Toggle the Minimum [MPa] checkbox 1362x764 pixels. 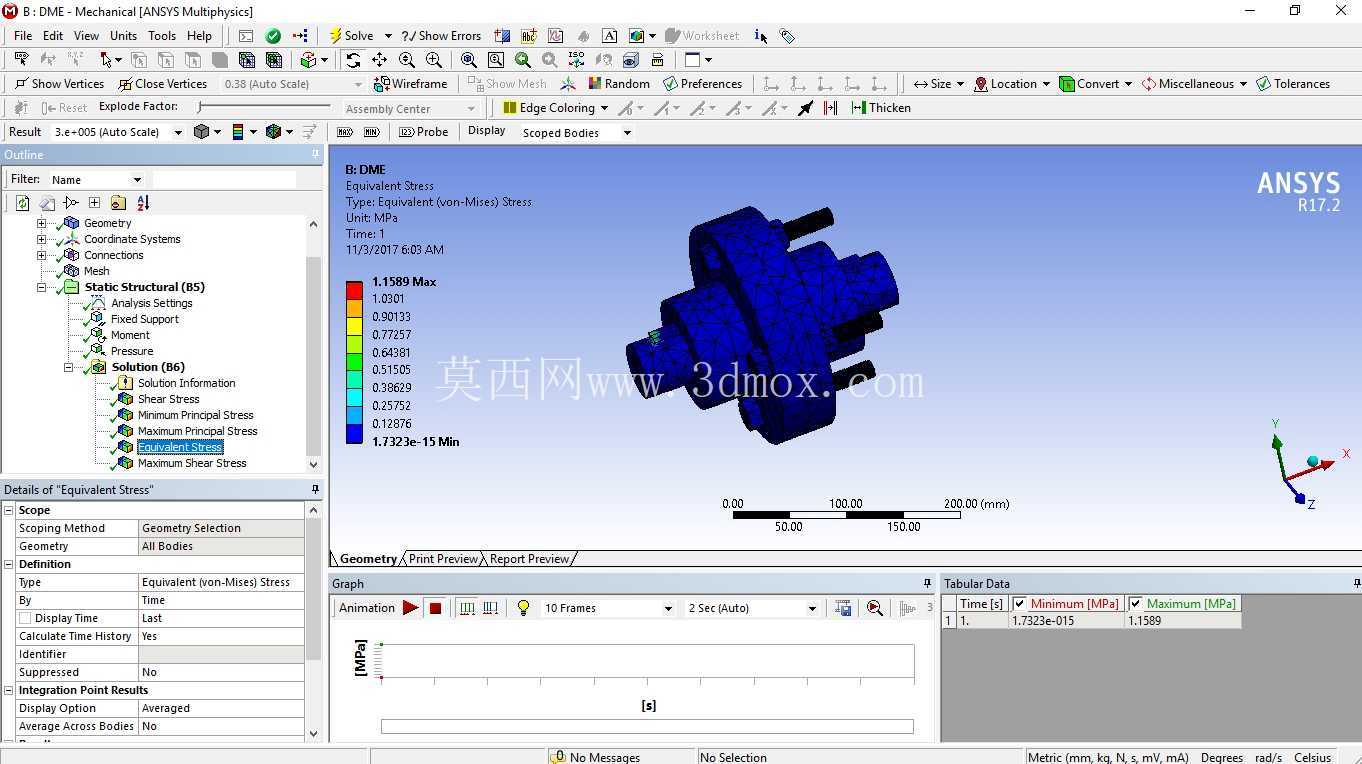tap(1019, 604)
